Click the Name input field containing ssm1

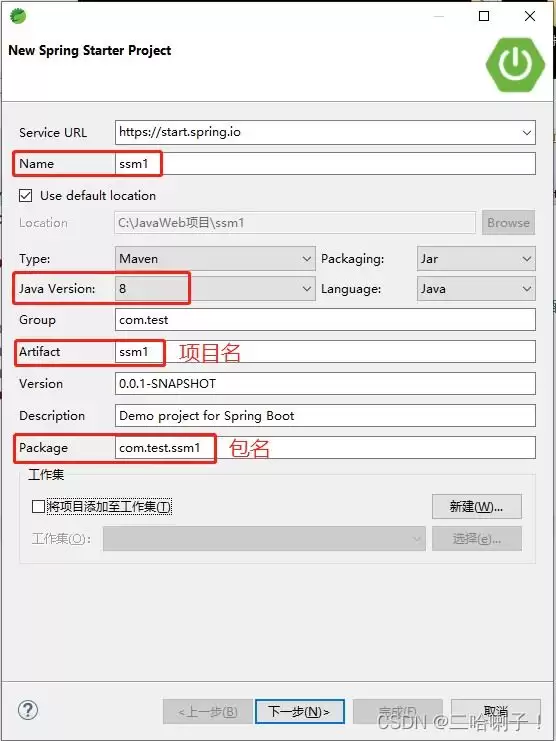pos(325,164)
